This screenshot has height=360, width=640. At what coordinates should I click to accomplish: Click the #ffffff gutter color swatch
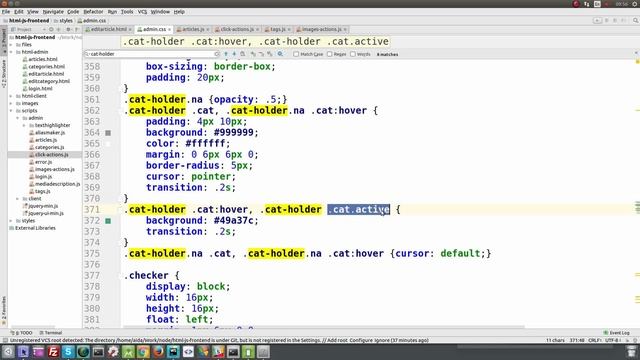pos(108,144)
